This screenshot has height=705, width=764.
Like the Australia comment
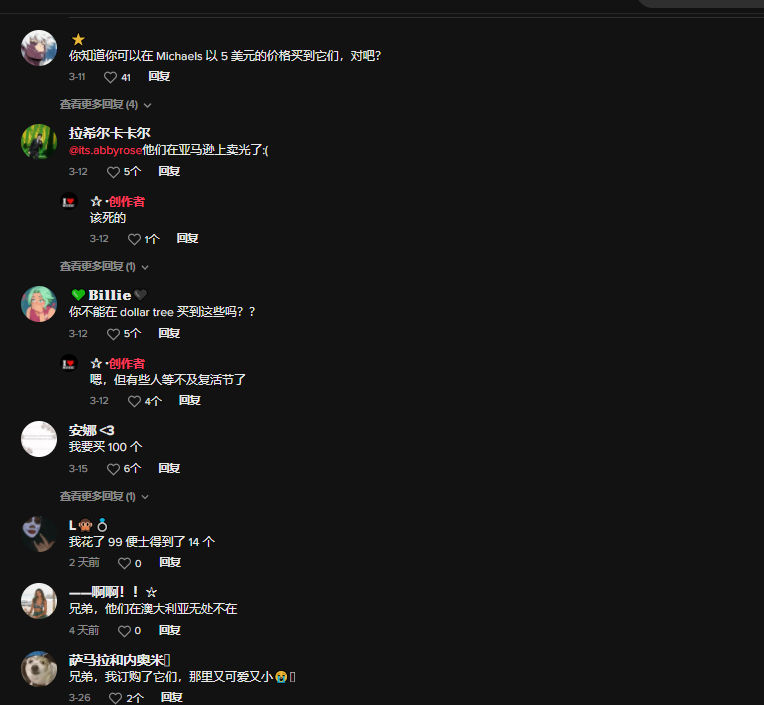point(125,631)
